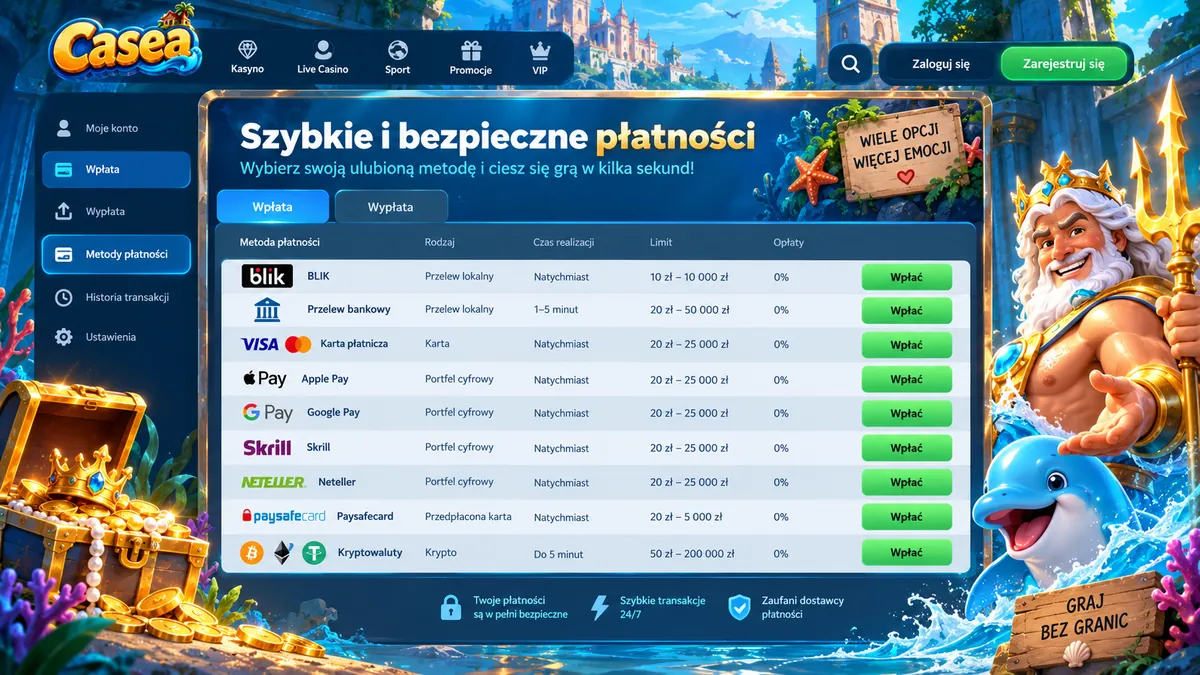This screenshot has width=1200, height=675.
Task: Click Wpłać for Google Pay
Action: pyautogui.click(x=907, y=413)
